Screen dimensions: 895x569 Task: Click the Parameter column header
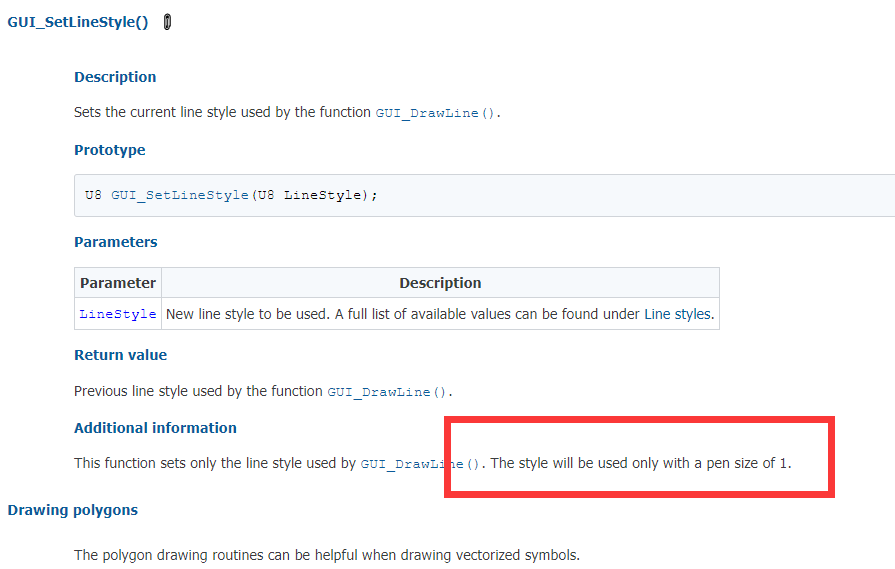point(118,283)
